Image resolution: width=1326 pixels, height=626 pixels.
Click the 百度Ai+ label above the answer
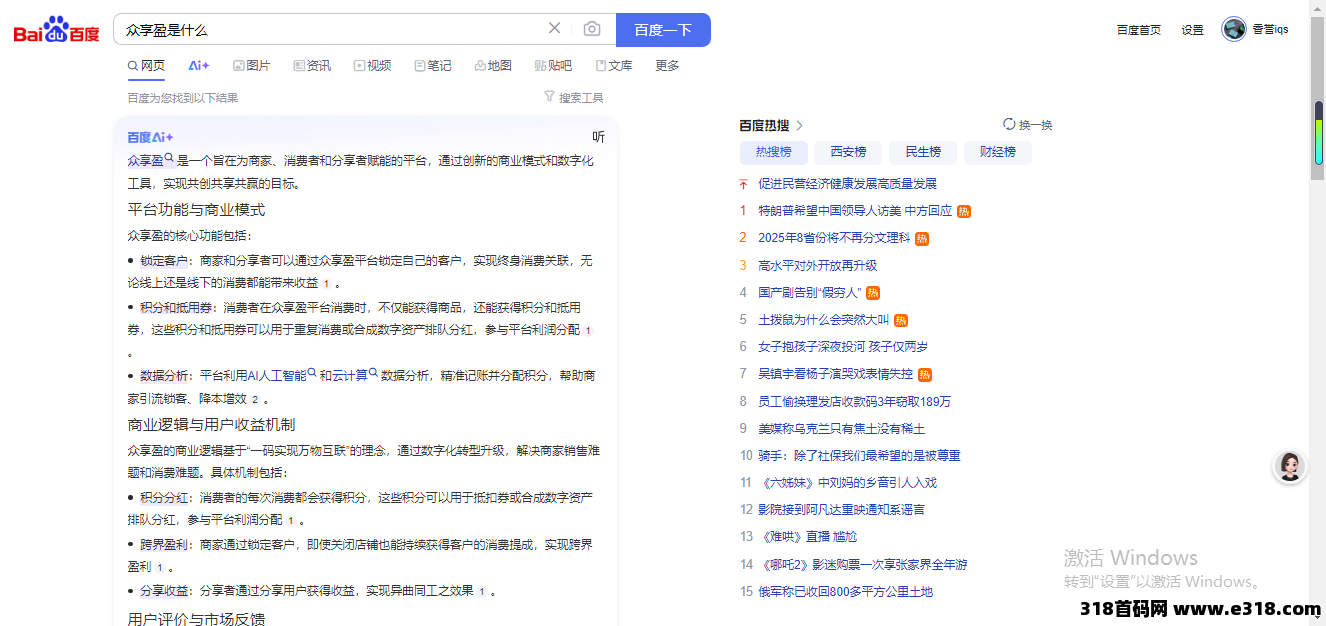point(150,137)
